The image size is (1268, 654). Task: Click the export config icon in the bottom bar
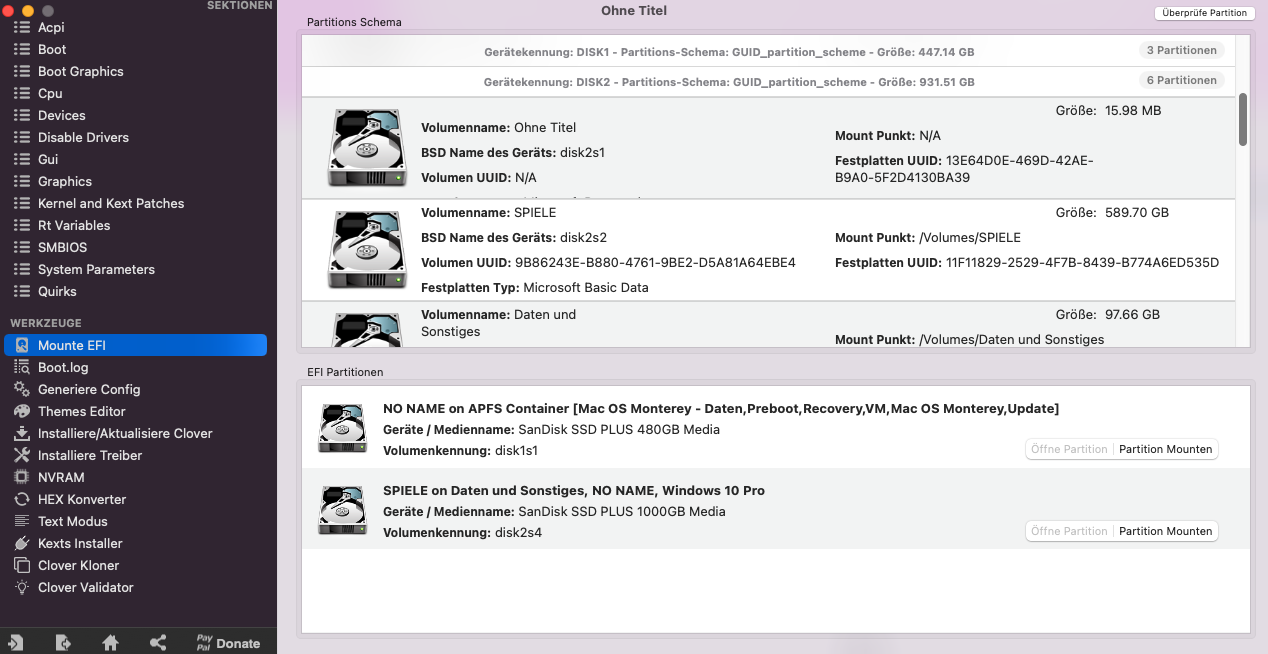pyautogui.click(x=63, y=643)
